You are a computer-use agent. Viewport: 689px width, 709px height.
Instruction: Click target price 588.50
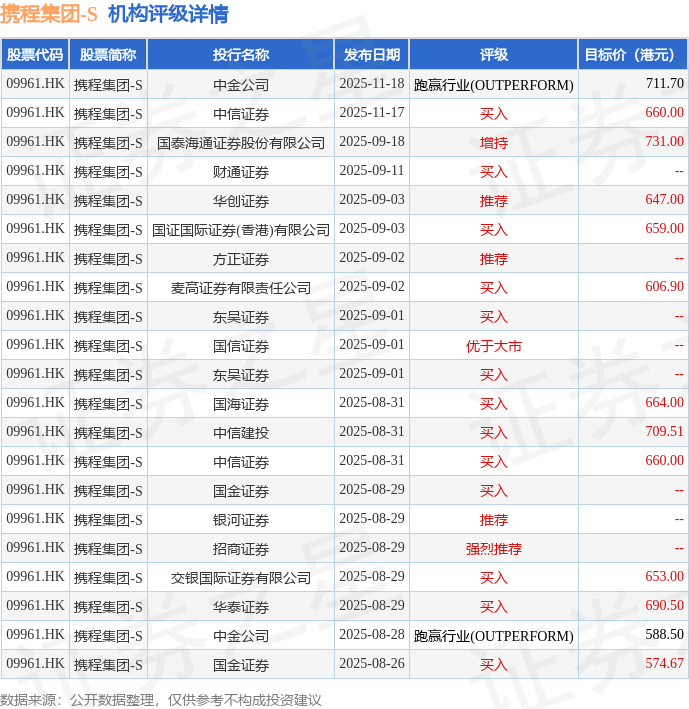pos(665,634)
